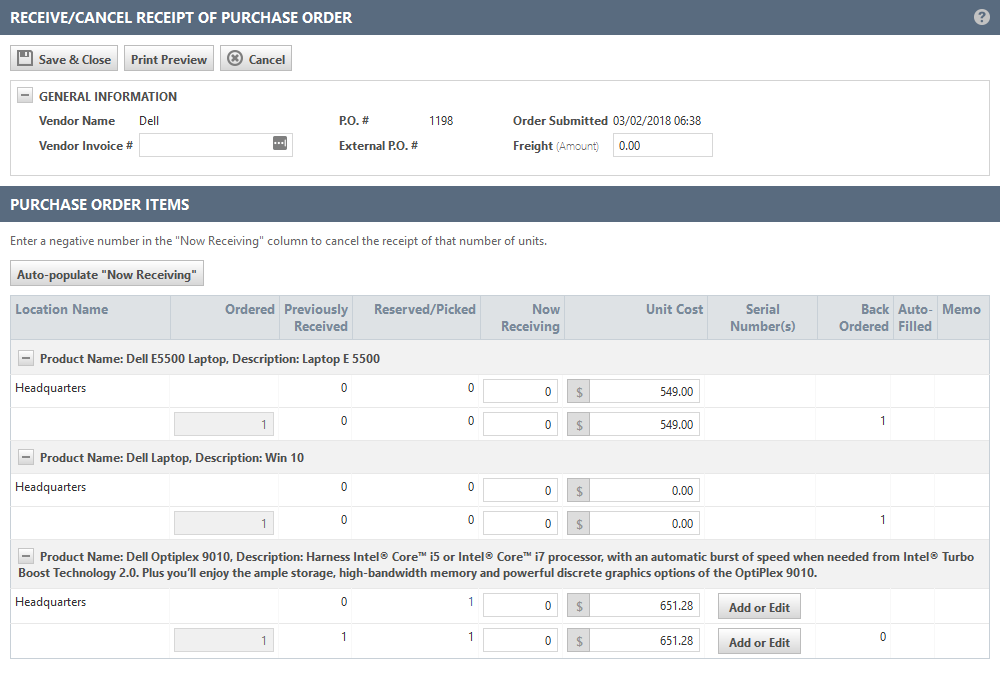Viewport: 1000px width, 684px height.
Task: Click the Location Name column header
Action: tap(62, 309)
